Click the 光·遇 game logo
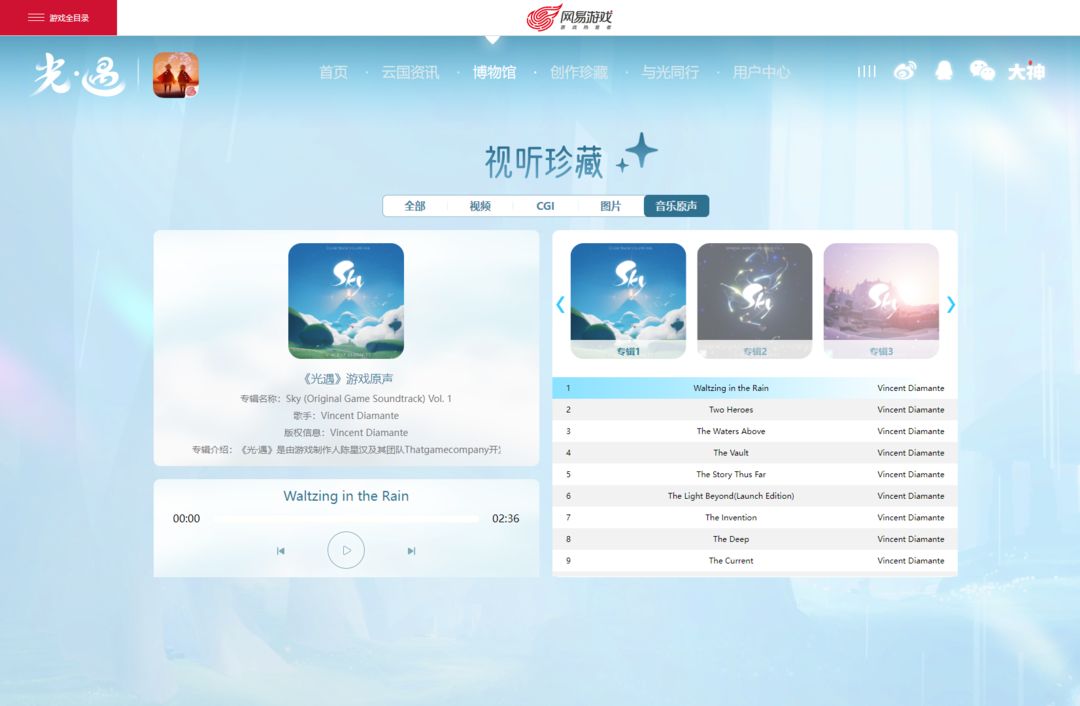The width and height of the screenshot is (1080, 706). click(79, 74)
